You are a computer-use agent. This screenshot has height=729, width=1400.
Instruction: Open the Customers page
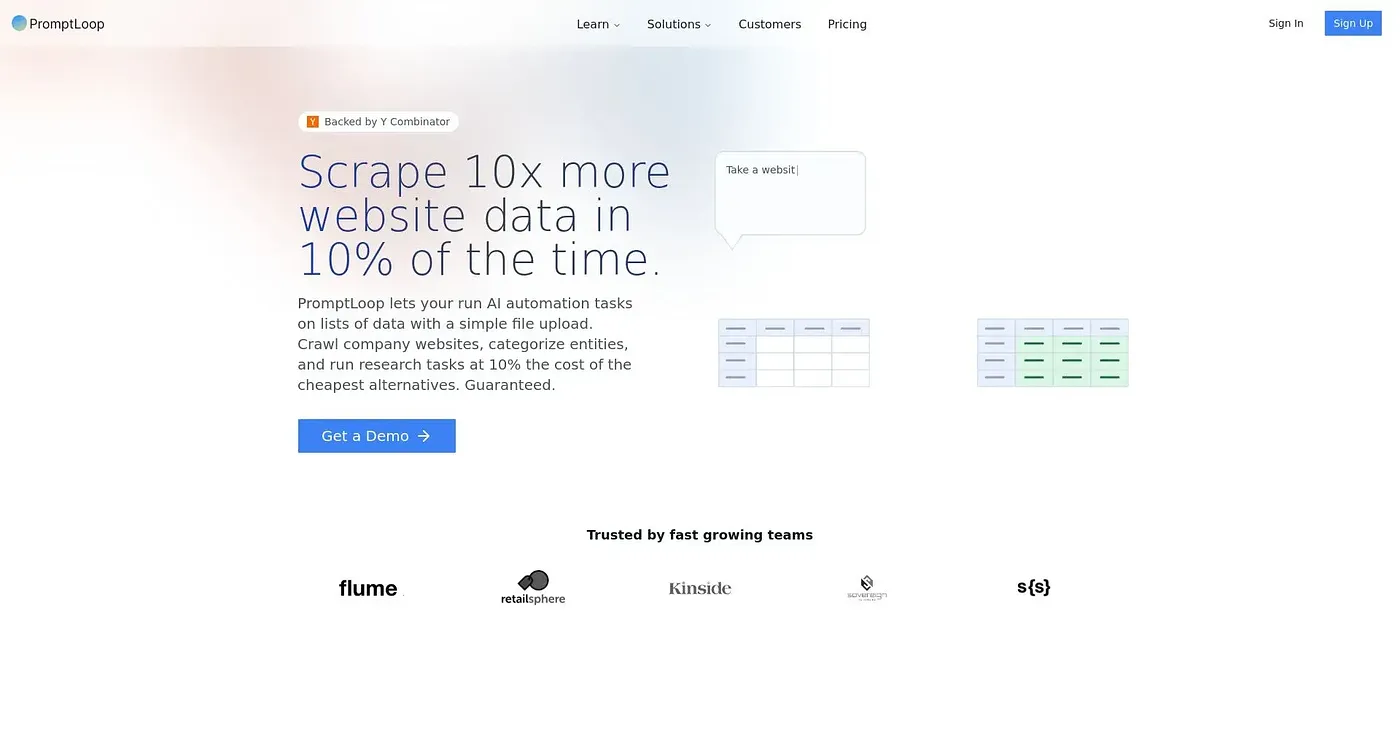(x=770, y=24)
